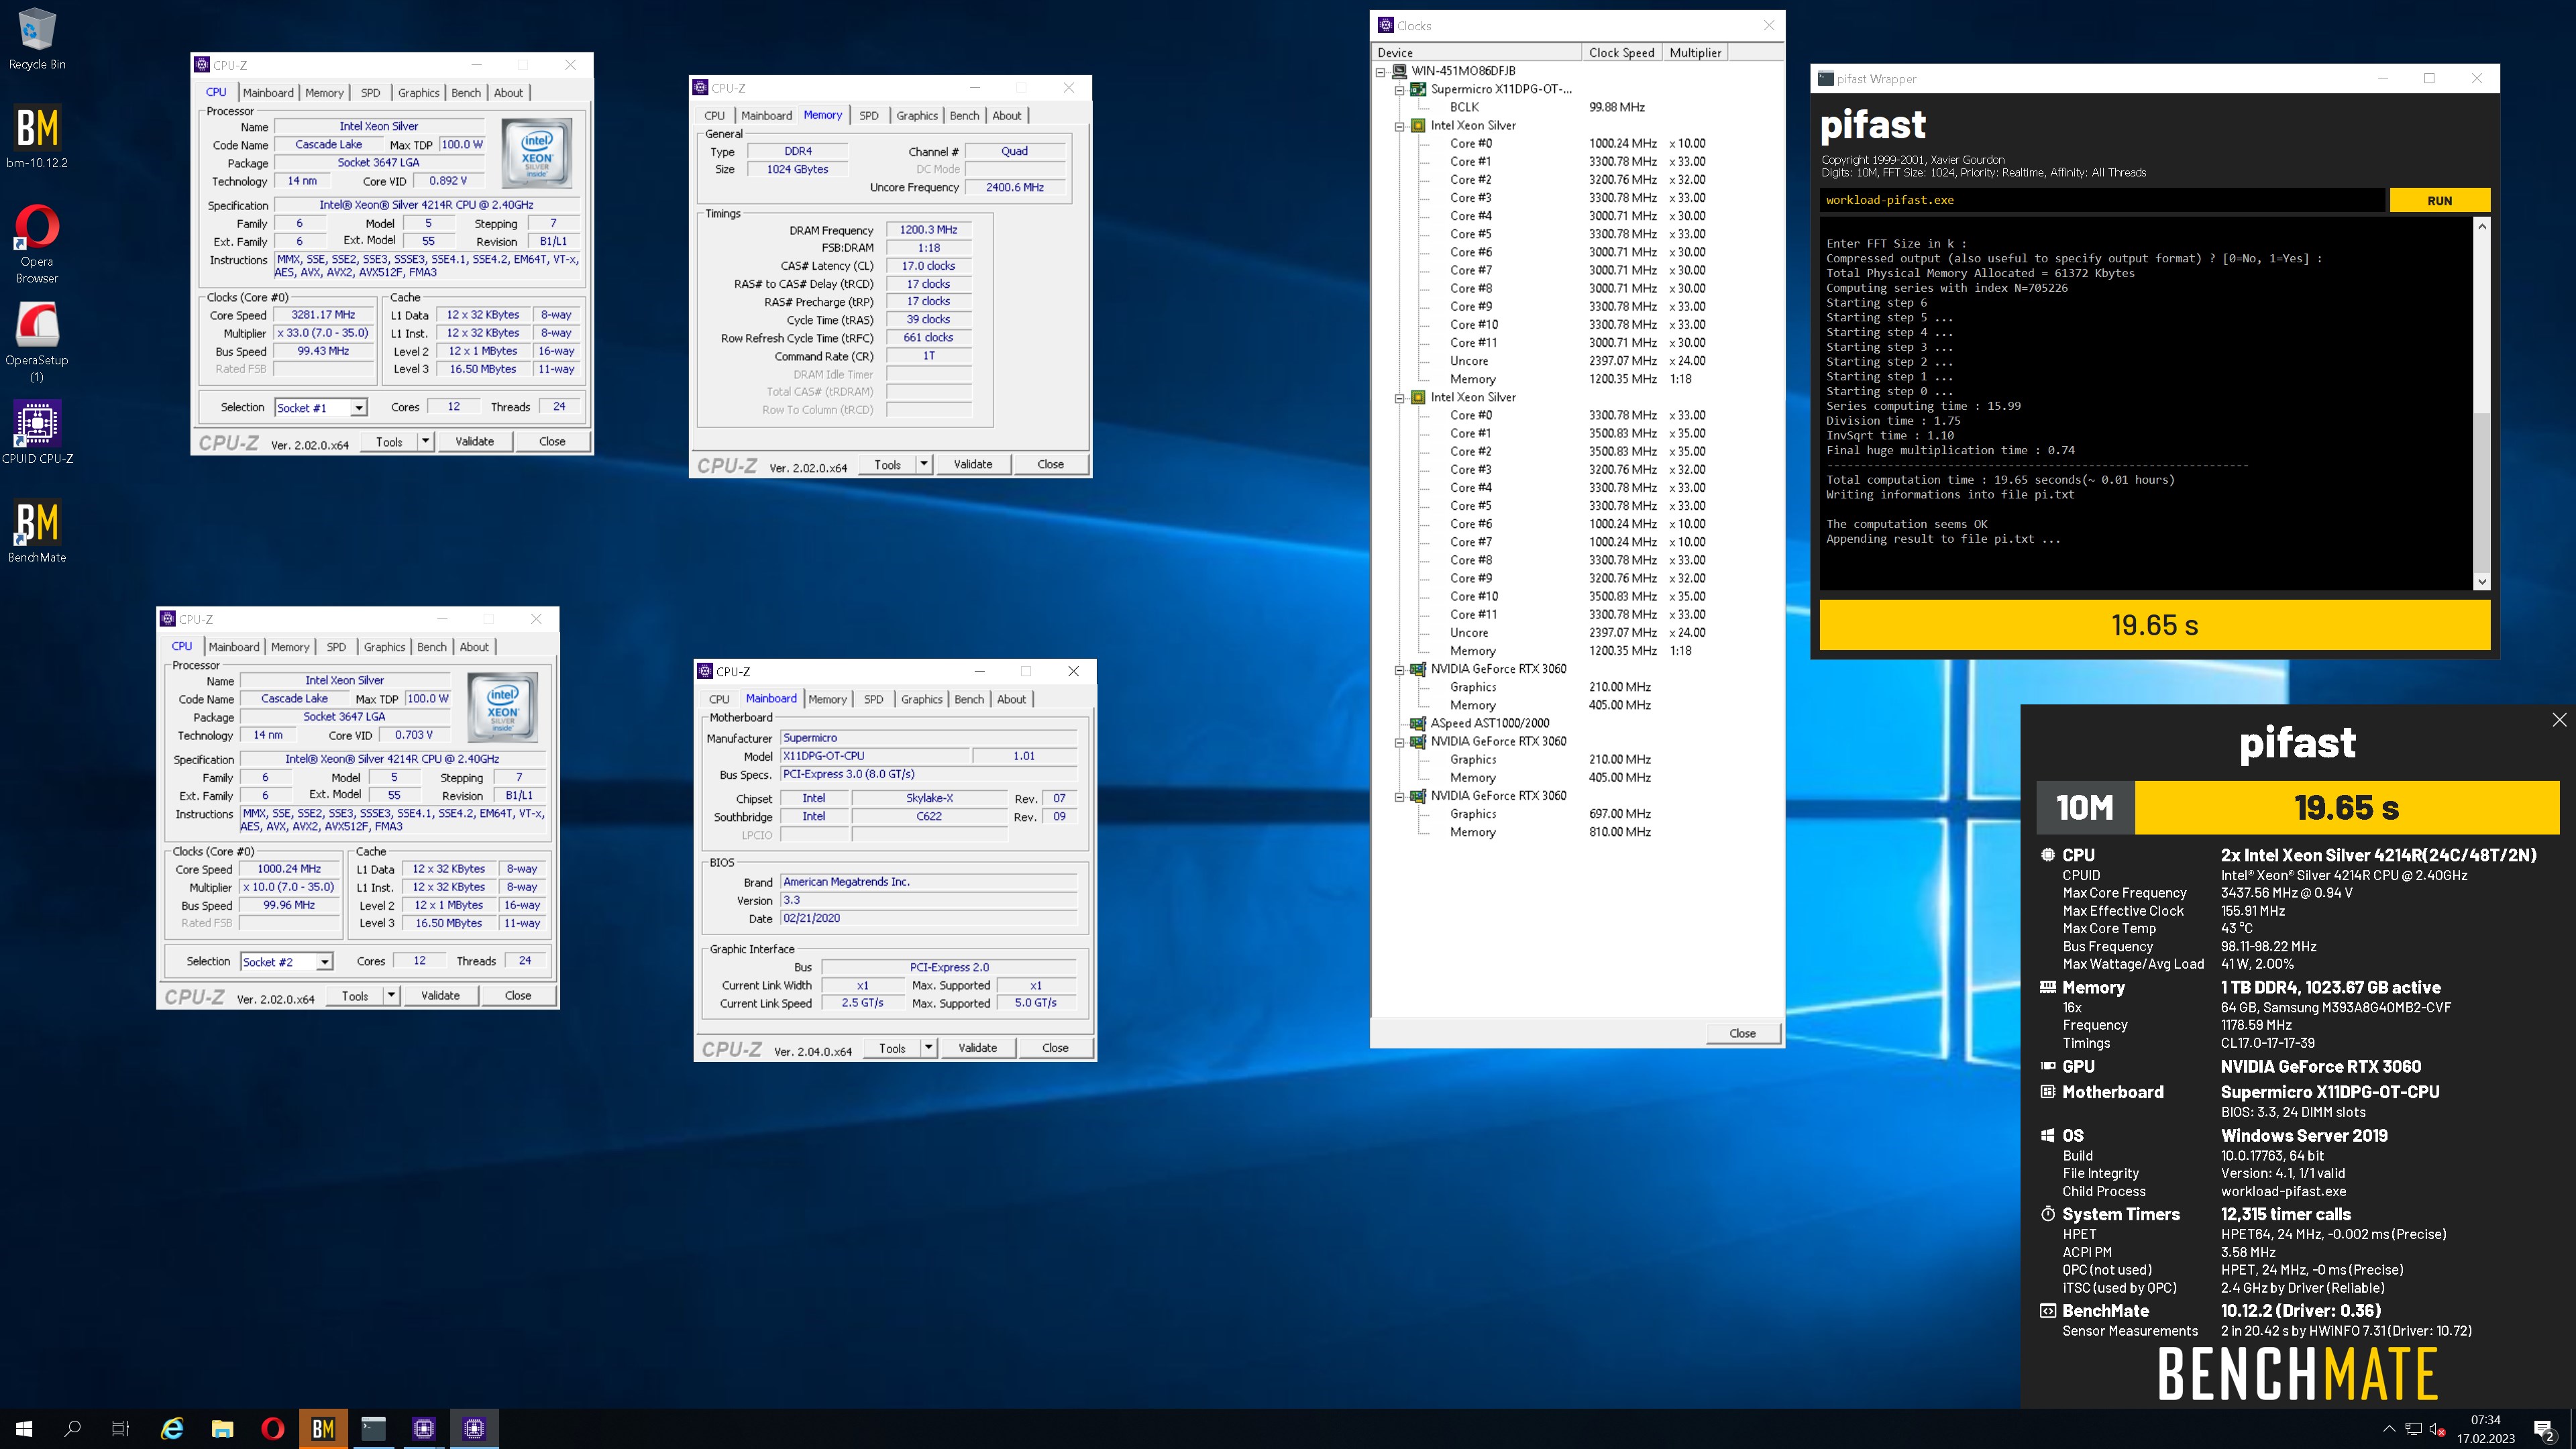Click the Opera icon in the taskbar
The width and height of the screenshot is (2576, 1449).
pos(272,1428)
